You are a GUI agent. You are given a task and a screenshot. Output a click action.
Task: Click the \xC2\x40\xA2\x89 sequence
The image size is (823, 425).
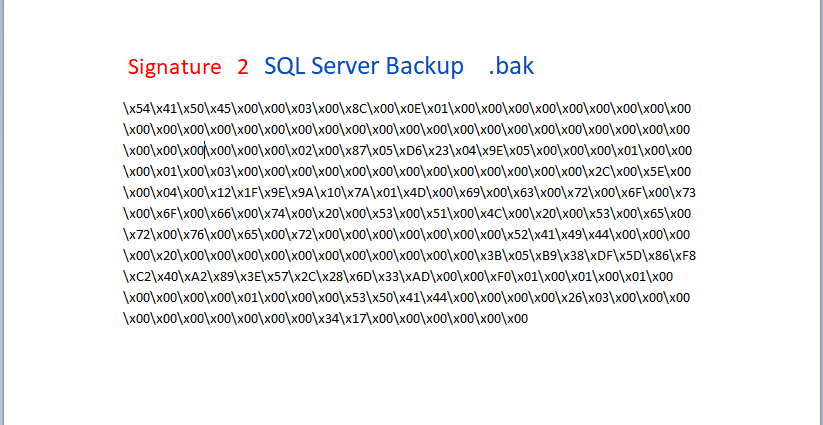[x=177, y=277]
